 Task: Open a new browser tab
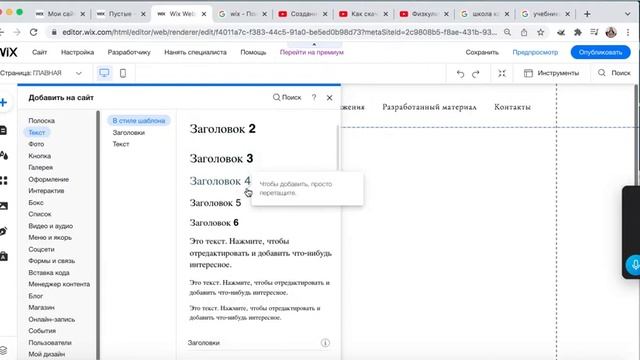coord(587,14)
